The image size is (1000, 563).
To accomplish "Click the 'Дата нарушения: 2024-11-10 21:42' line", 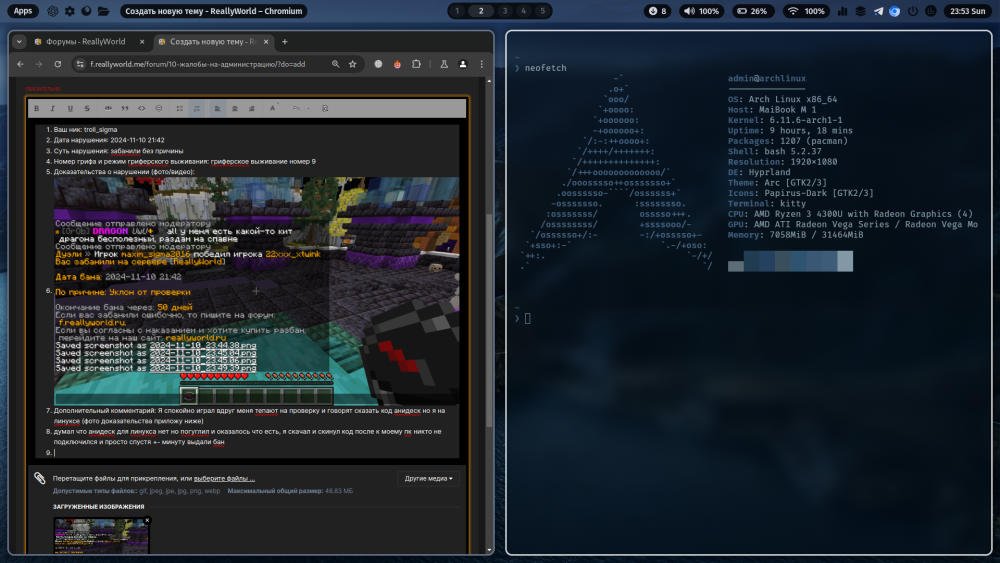I will (109, 140).
